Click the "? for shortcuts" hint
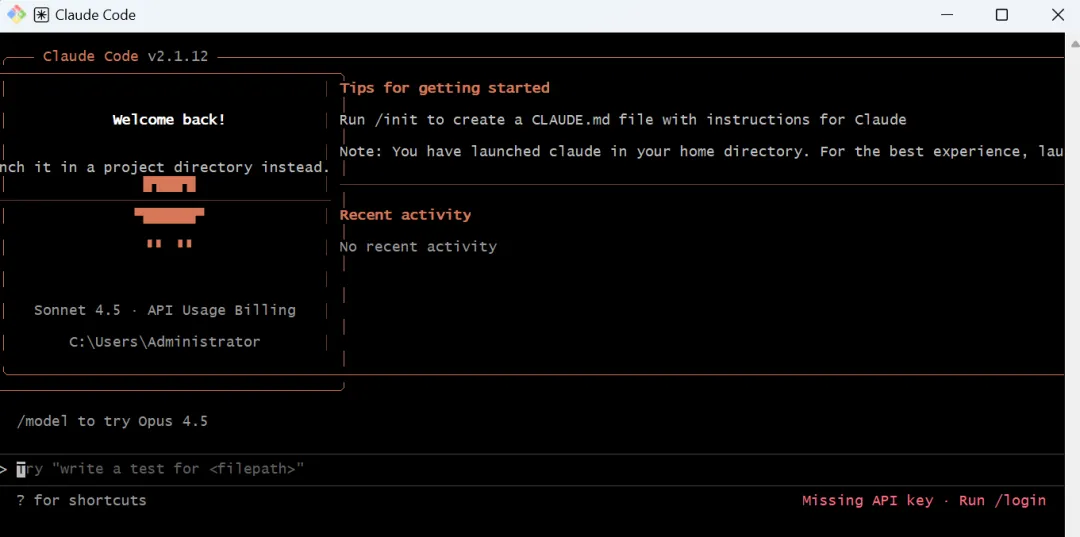This screenshot has width=1080, height=537. (81, 501)
